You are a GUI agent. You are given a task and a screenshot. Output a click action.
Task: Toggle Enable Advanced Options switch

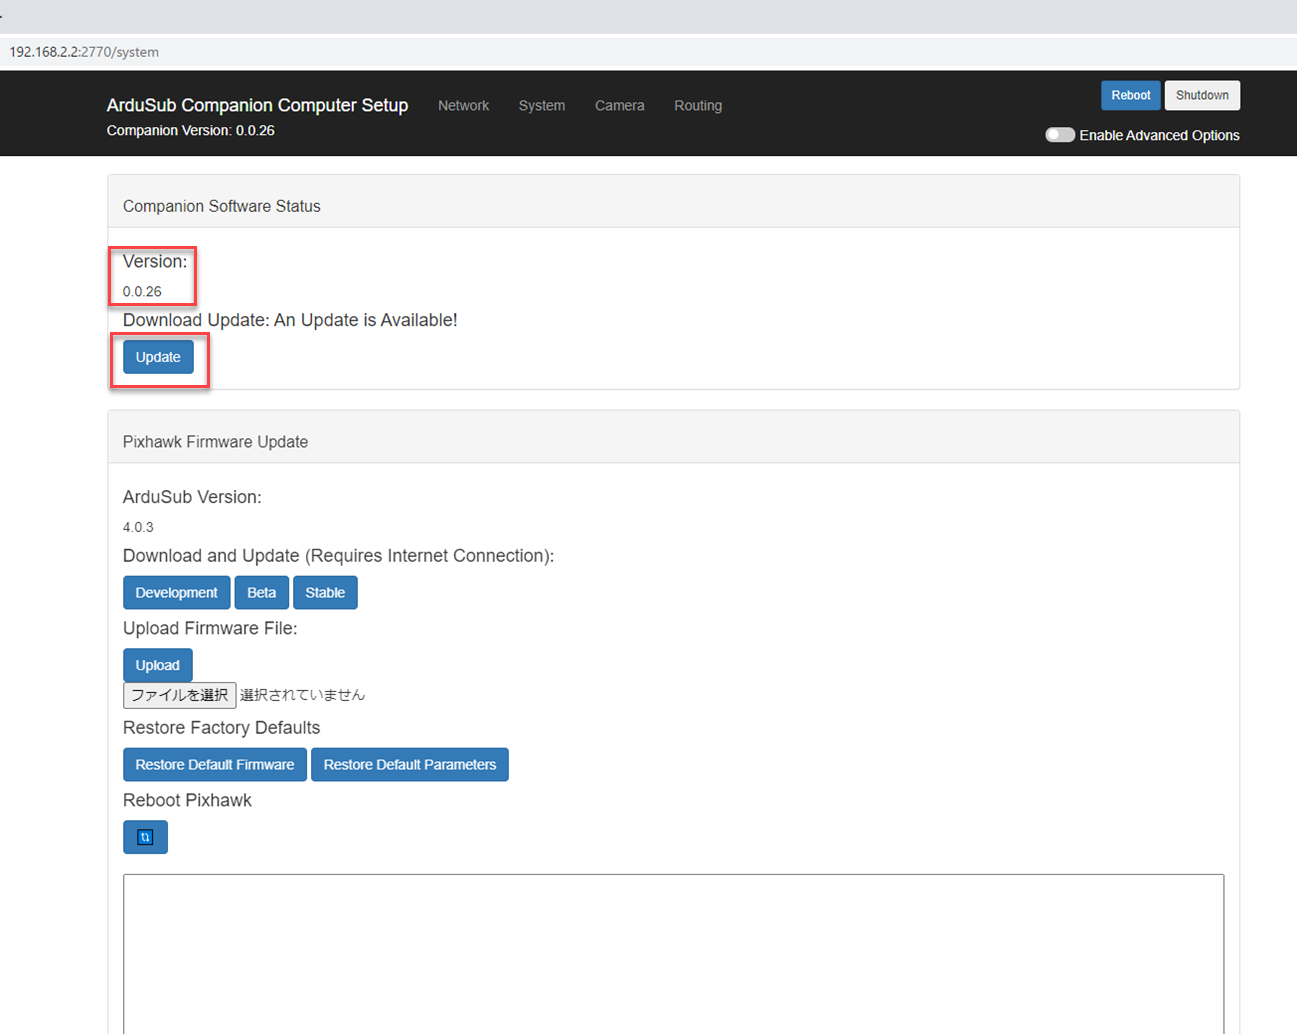1060,135
